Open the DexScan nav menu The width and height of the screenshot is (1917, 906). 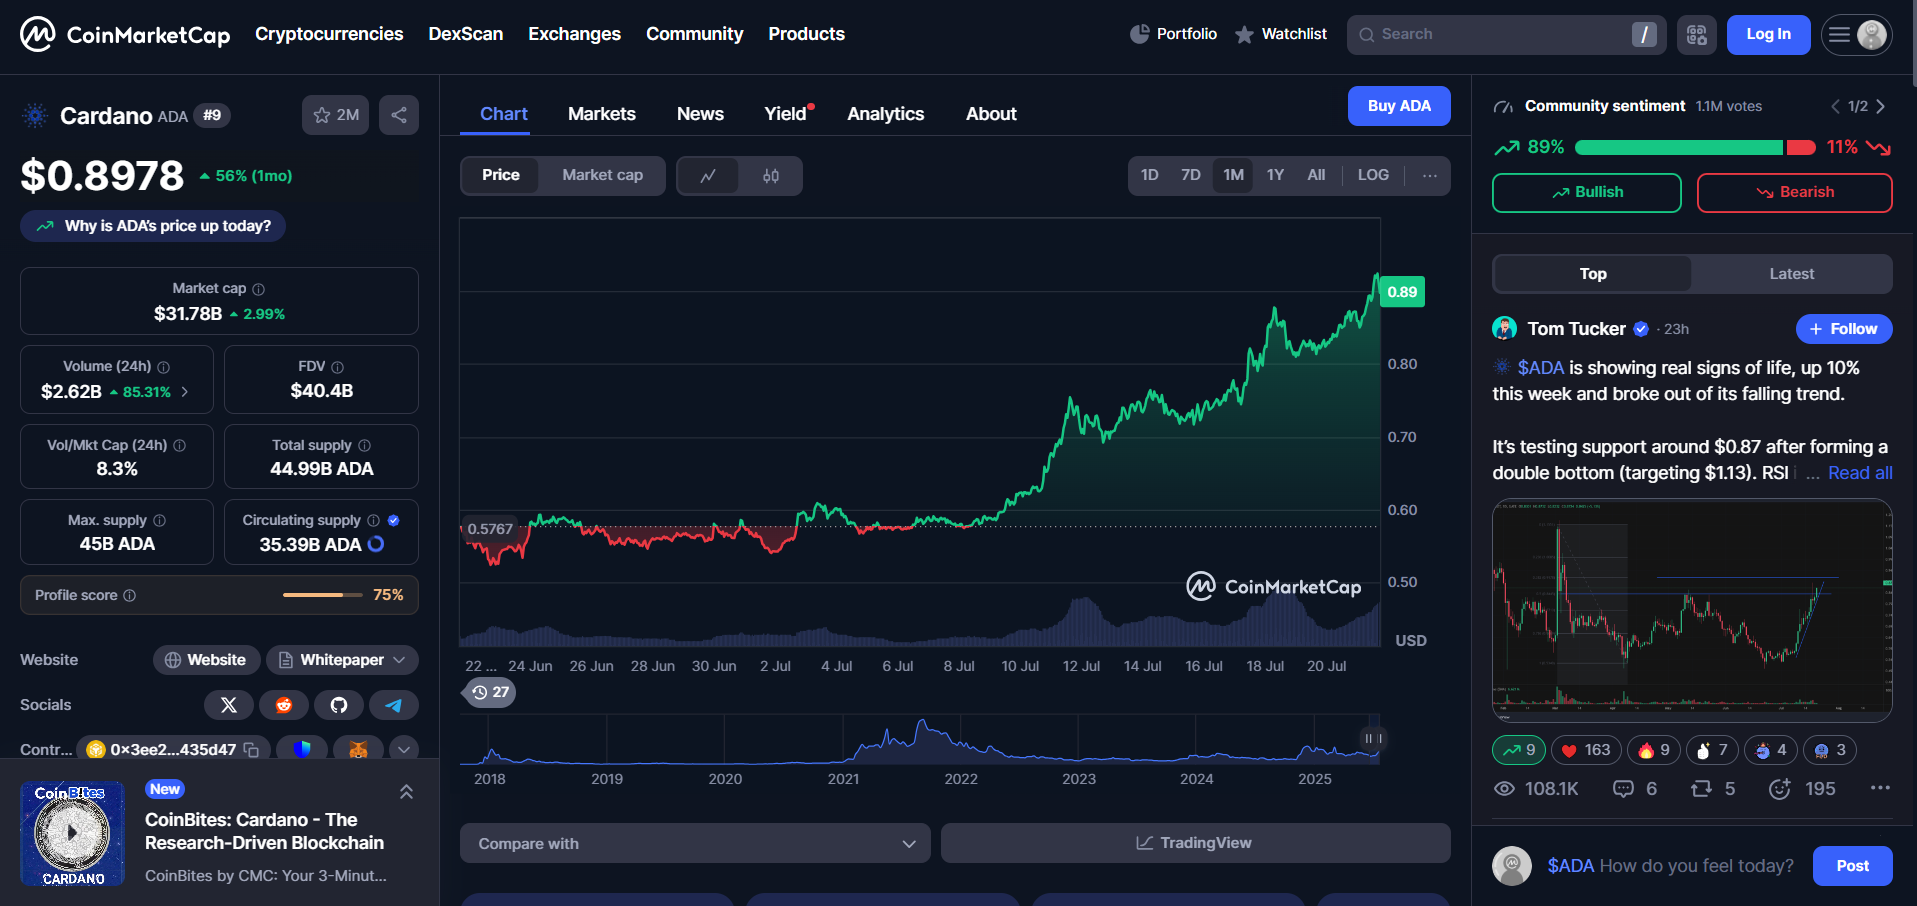point(466,34)
